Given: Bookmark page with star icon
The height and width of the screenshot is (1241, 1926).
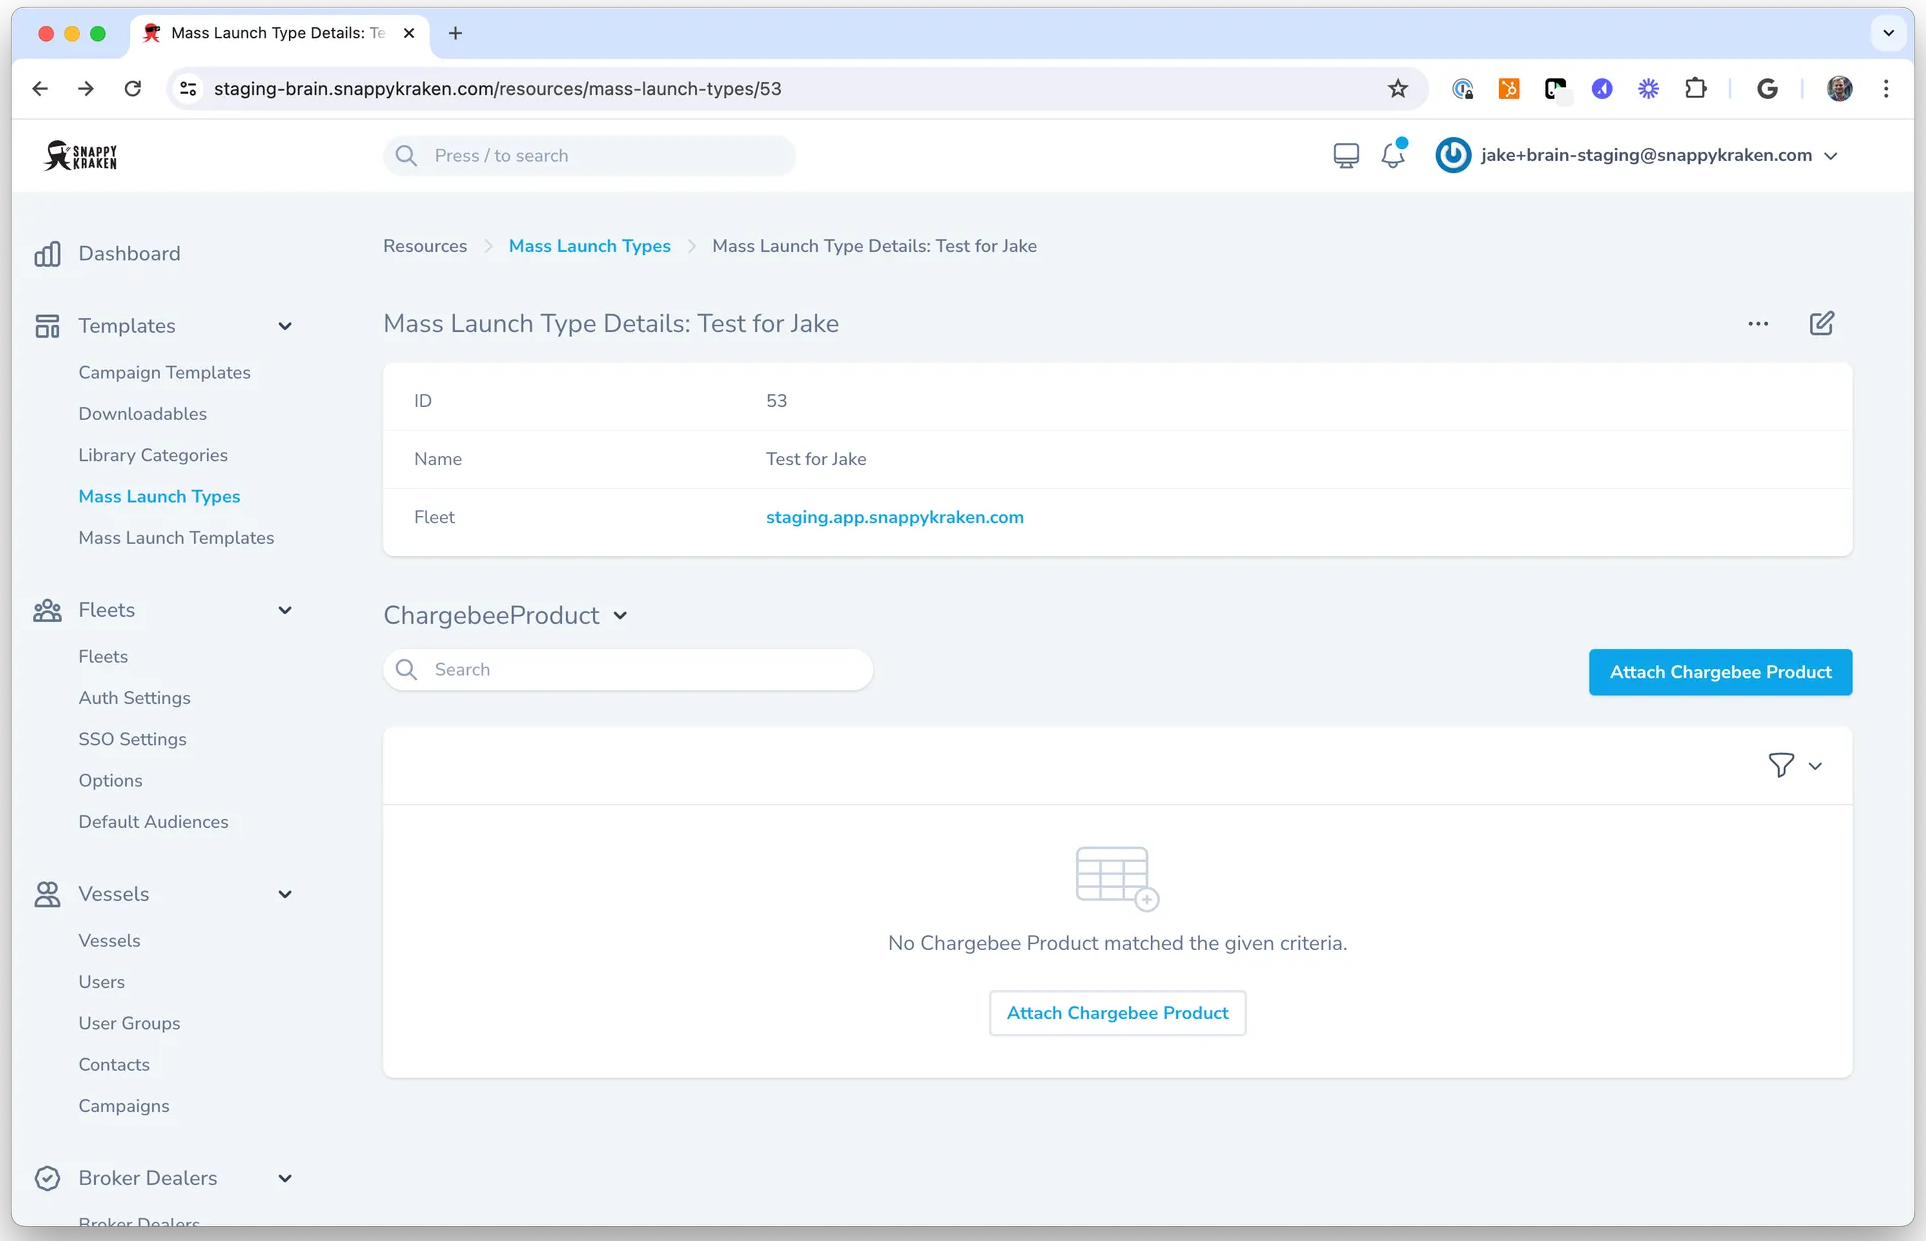Looking at the screenshot, I should [x=1397, y=89].
